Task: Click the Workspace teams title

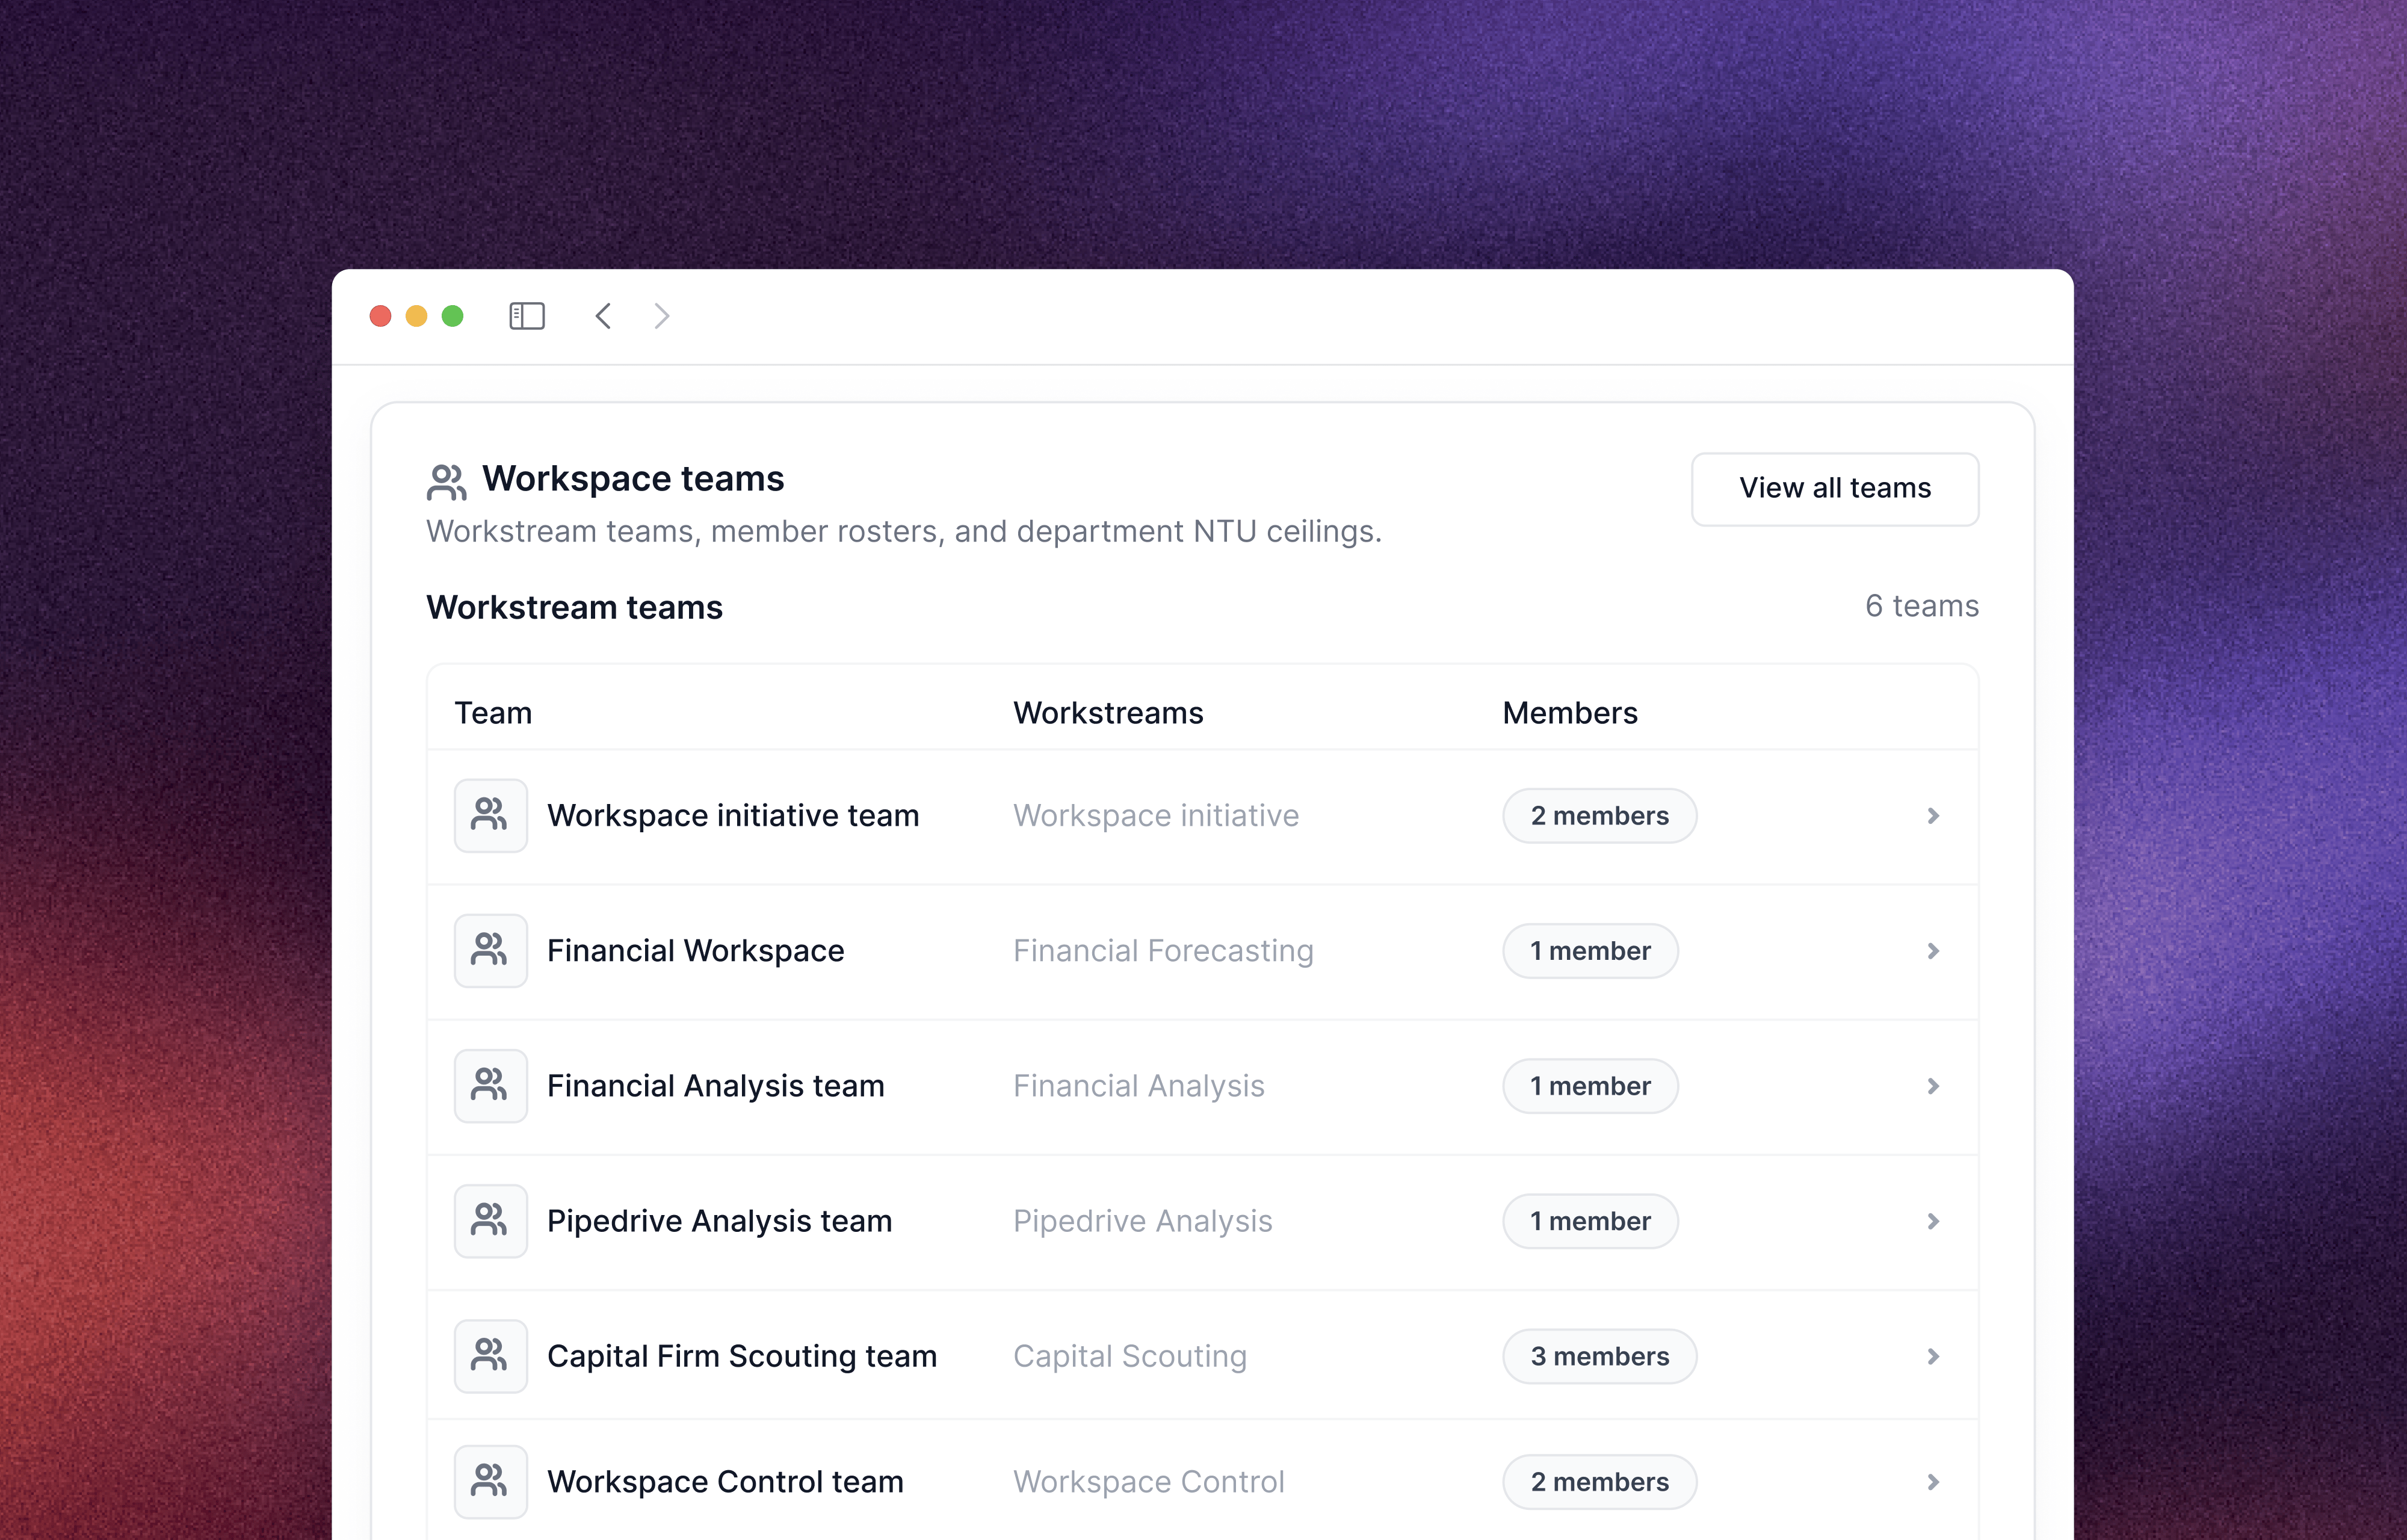Action: click(633, 479)
